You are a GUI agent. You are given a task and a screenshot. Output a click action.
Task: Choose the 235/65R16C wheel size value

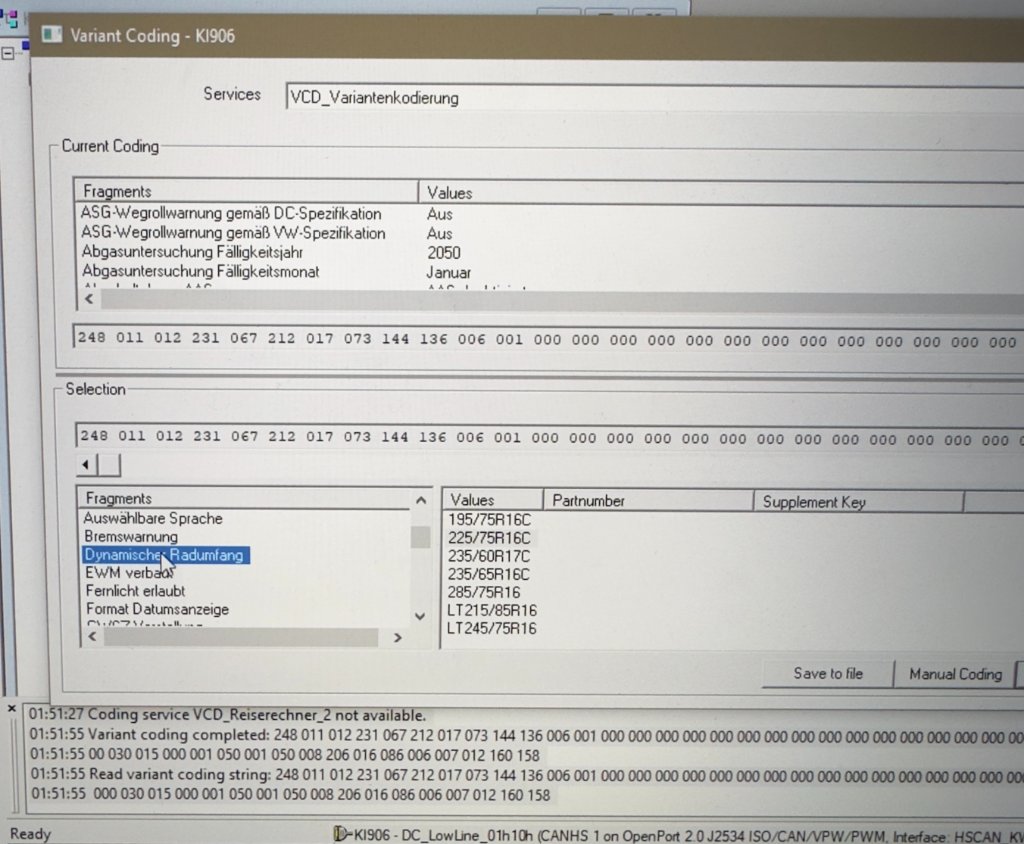pyautogui.click(x=489, y=574)
